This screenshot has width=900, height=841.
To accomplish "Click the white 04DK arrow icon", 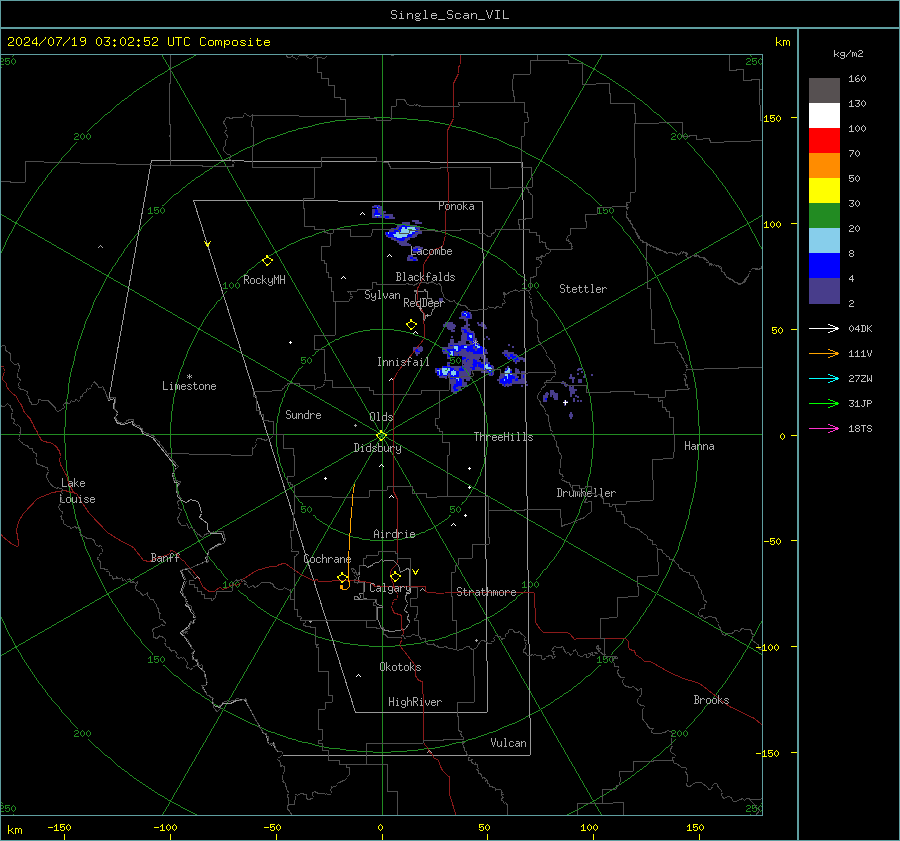I will point(824,328).
